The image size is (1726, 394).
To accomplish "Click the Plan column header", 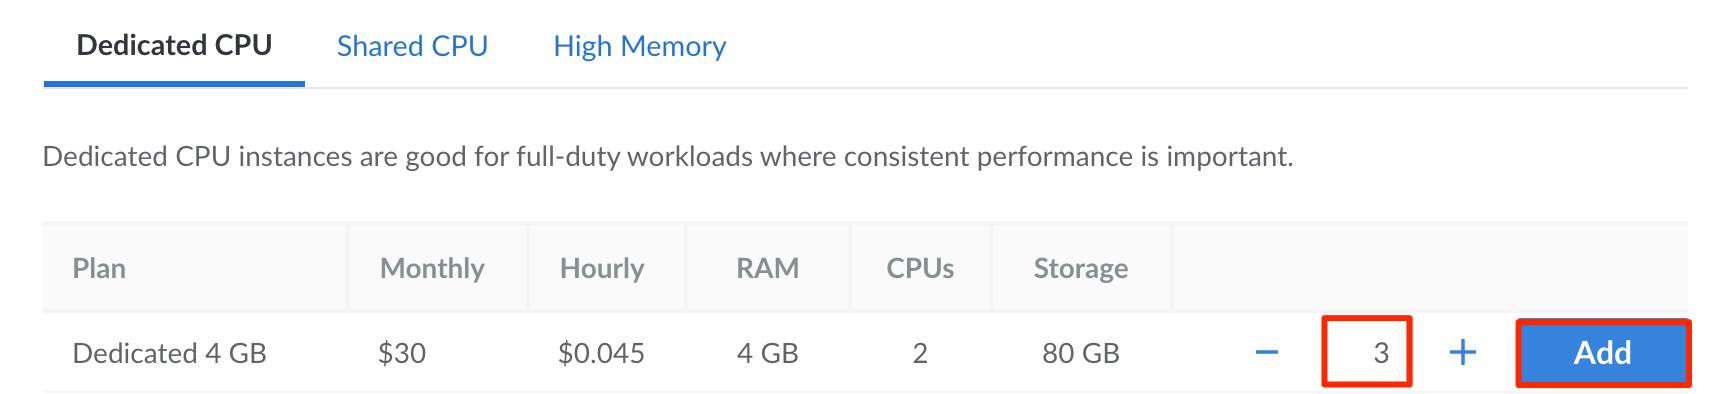I will point(99,268).
